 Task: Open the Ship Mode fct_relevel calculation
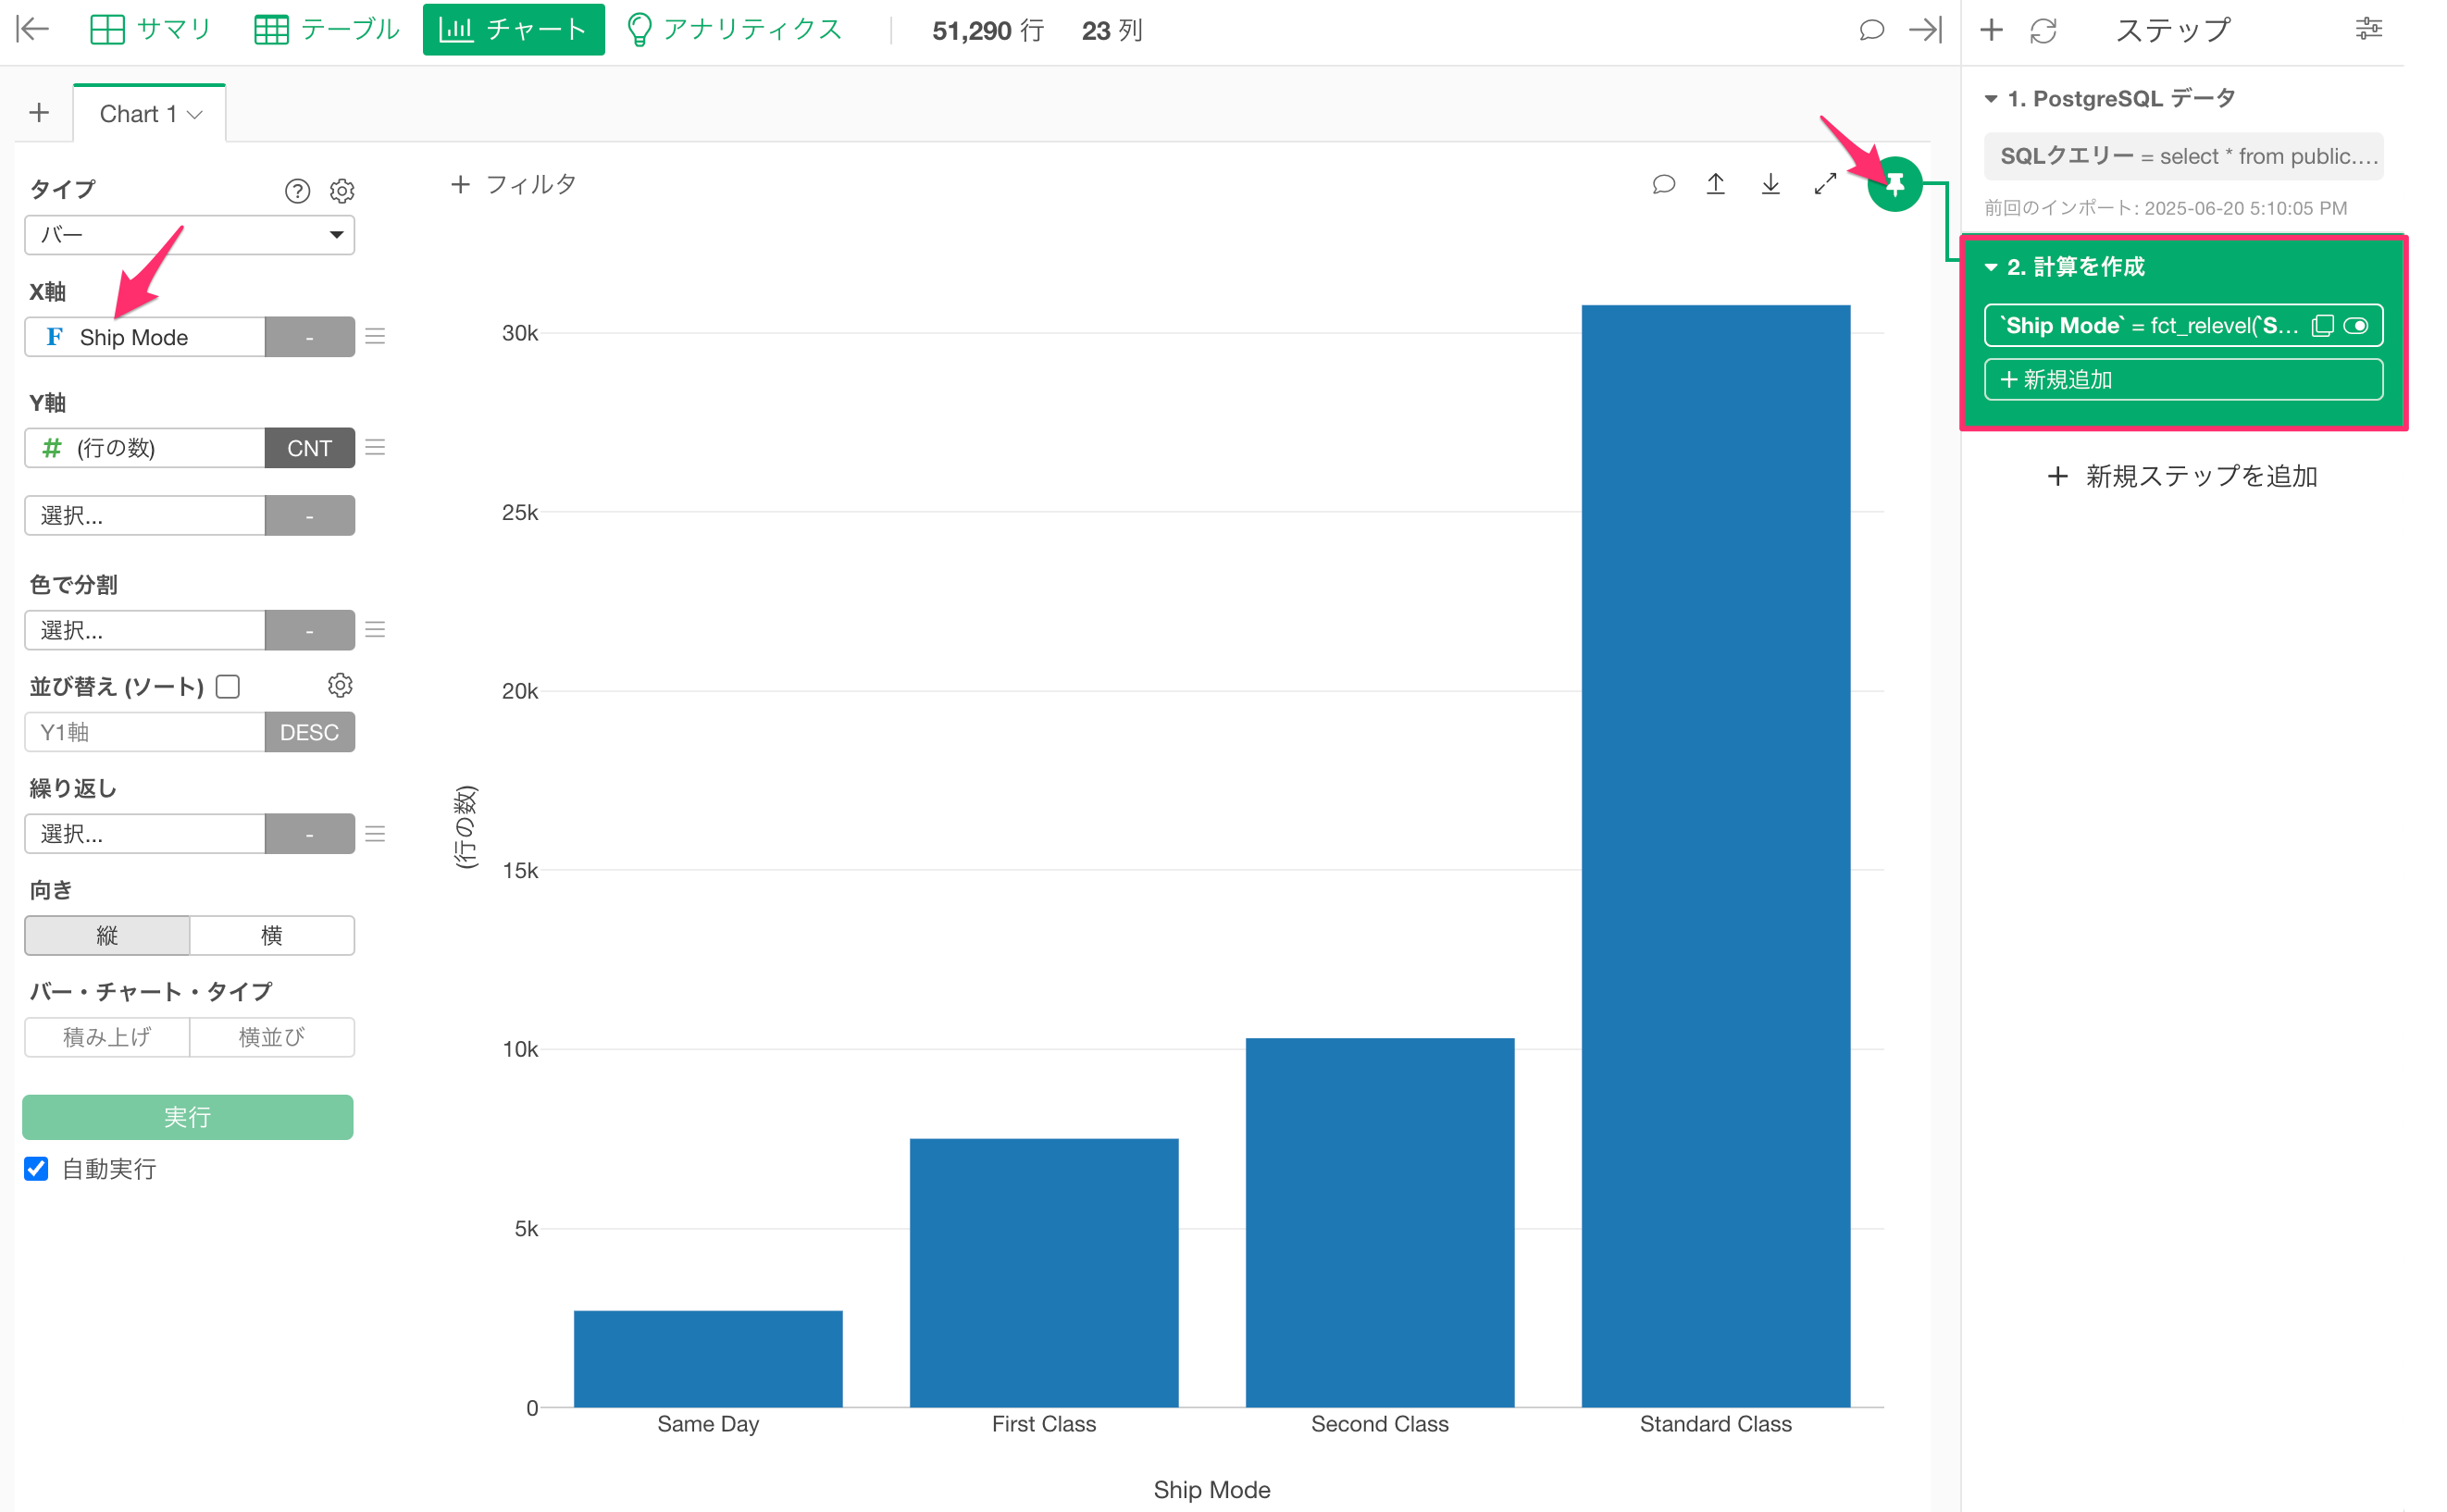coord(2150,325)
